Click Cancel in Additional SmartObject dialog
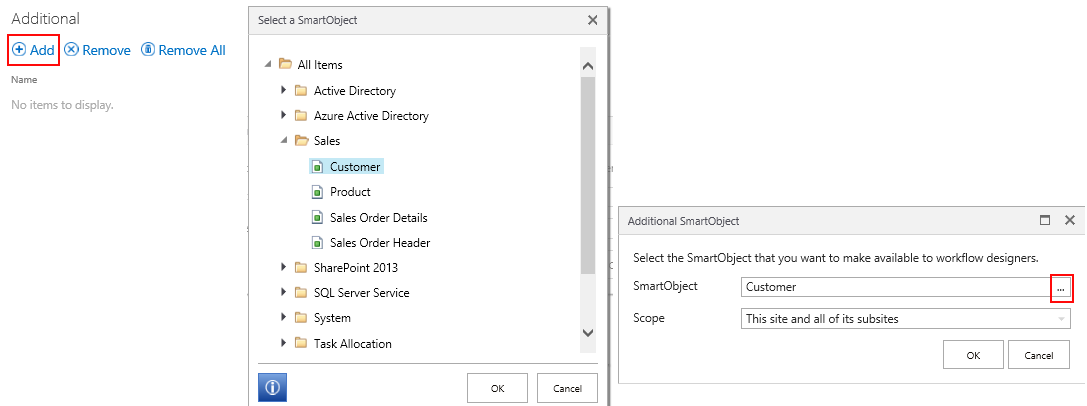The height and width of the screenshot is (406, 1087). coord(1039,354)
